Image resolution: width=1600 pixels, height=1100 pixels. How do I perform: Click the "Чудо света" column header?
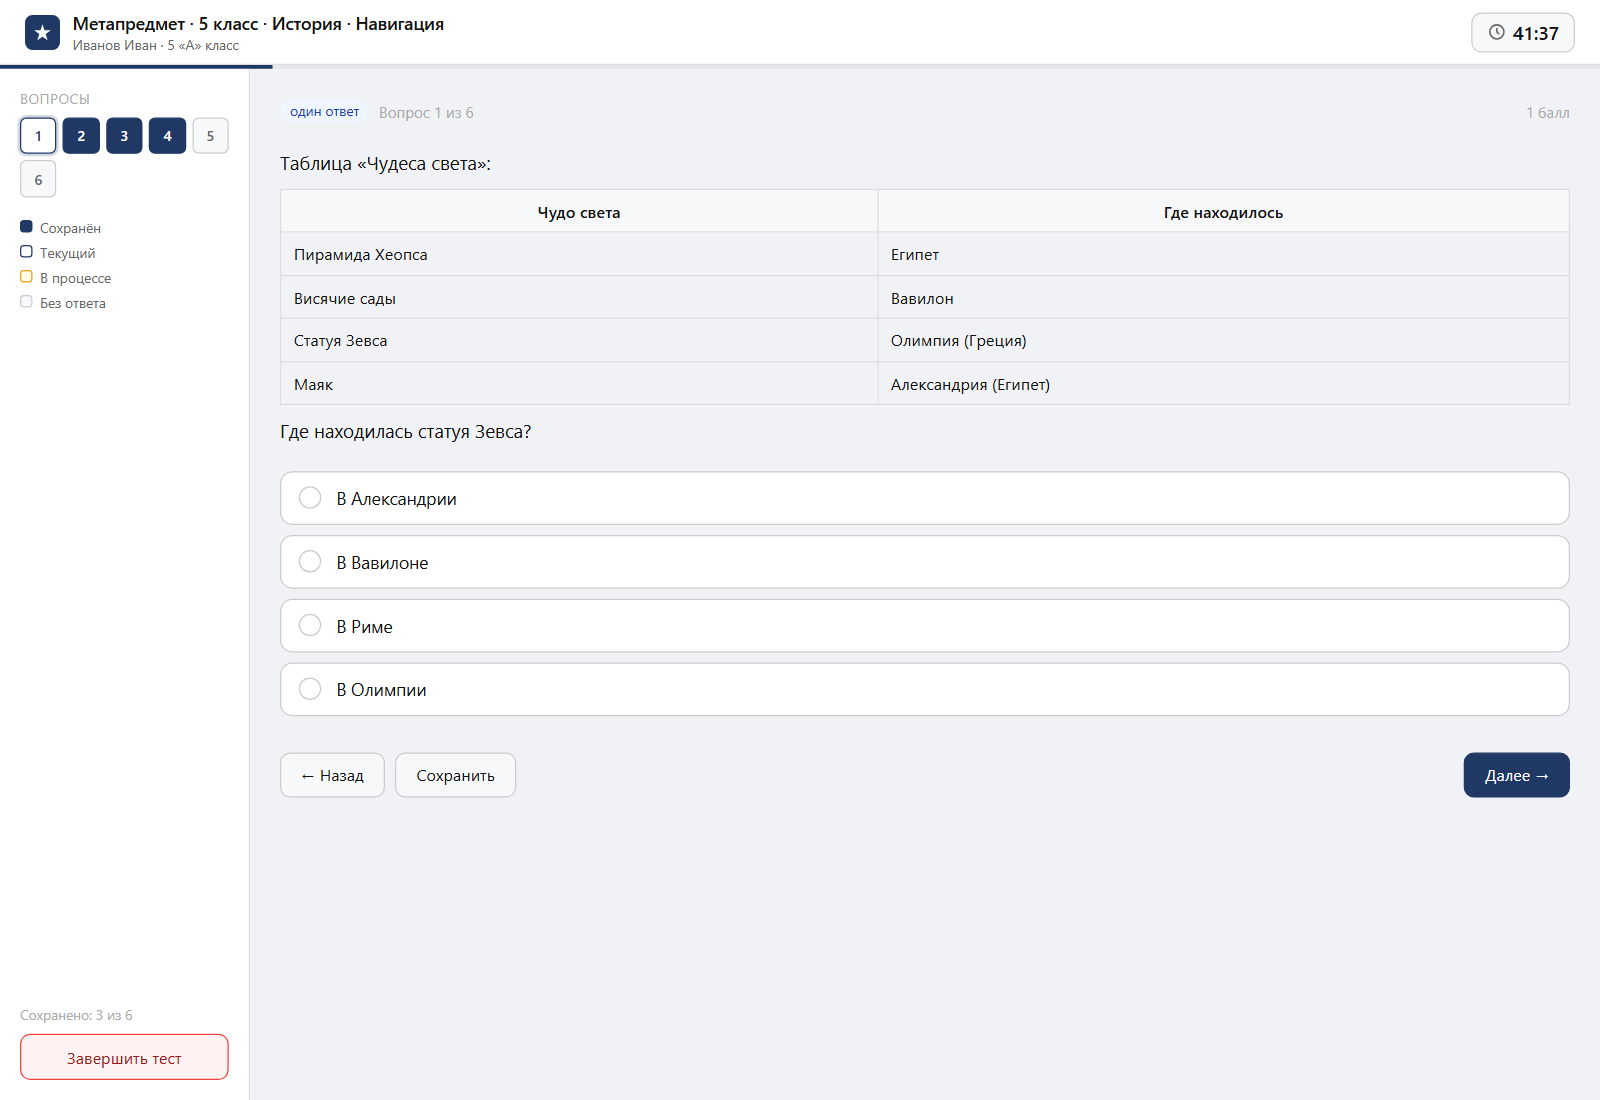tap(579, 212)
